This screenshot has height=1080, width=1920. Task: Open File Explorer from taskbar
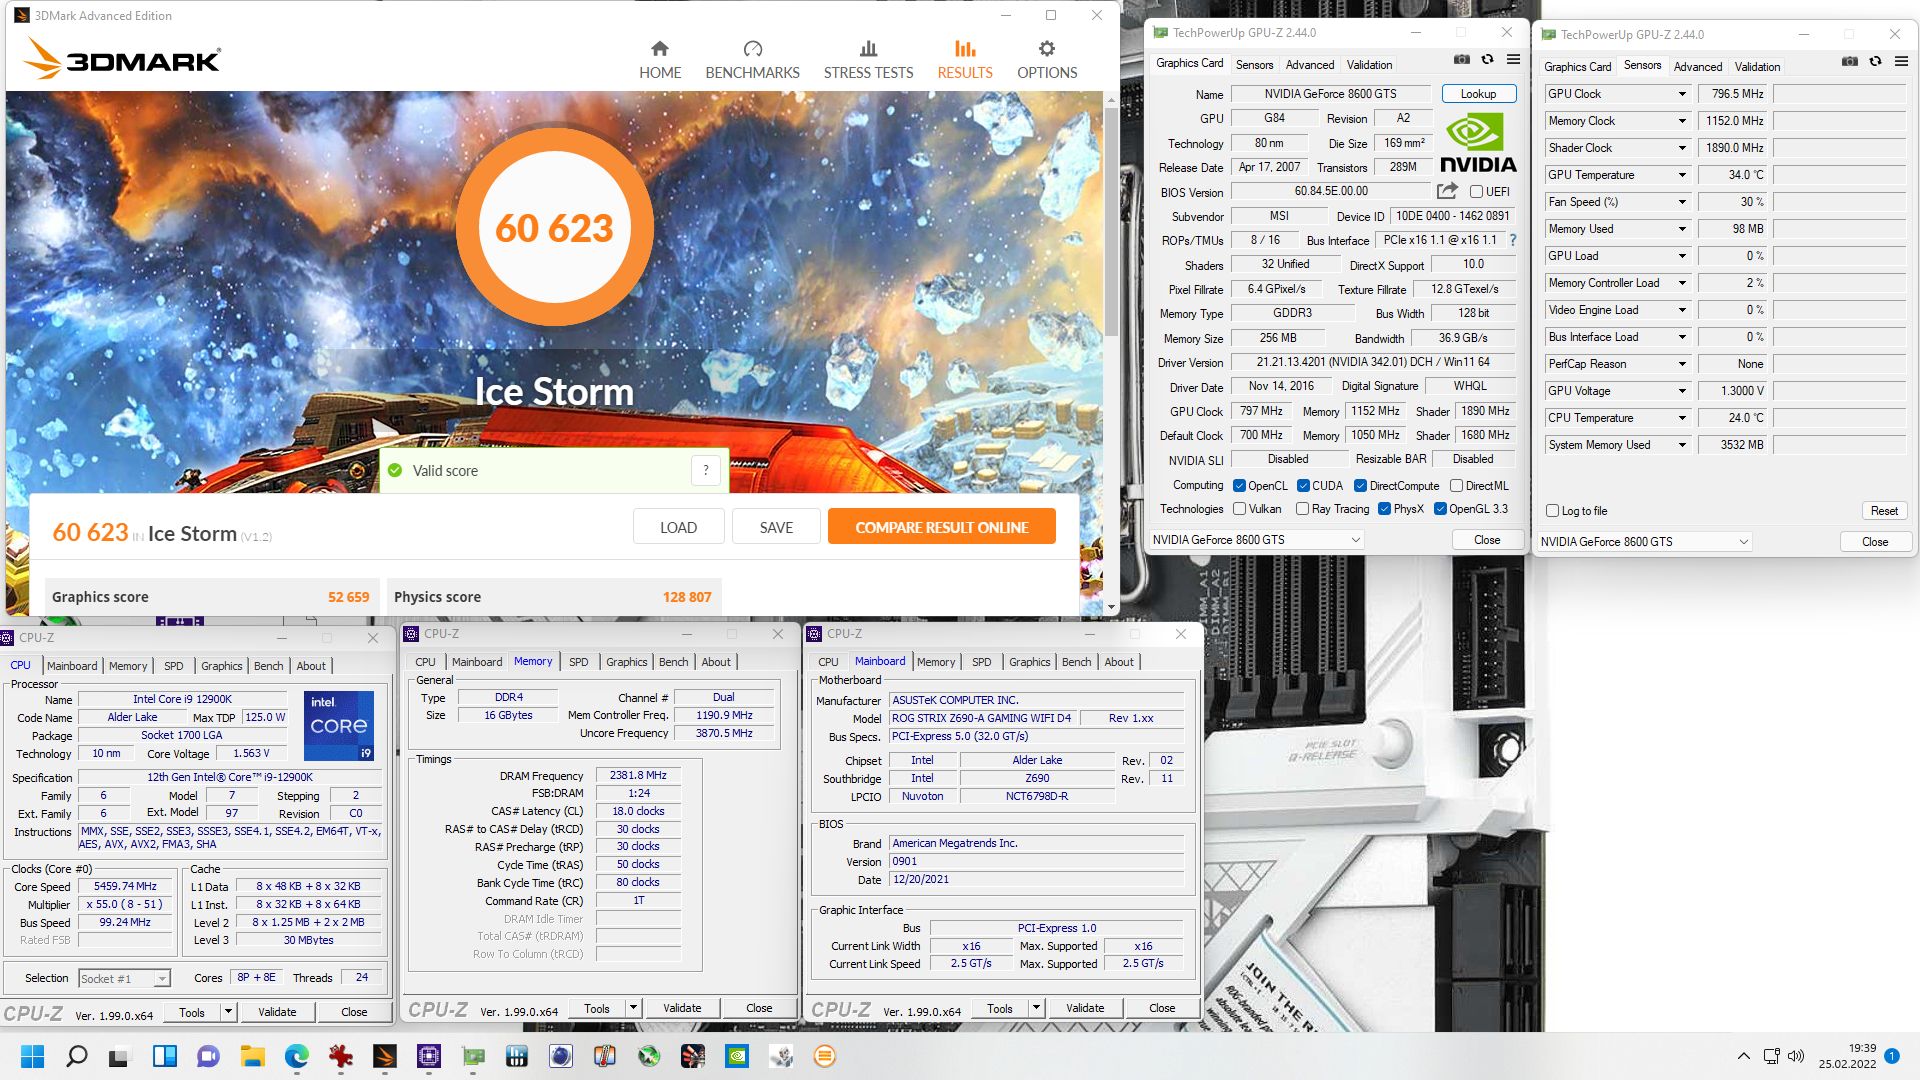point(252,1056)
